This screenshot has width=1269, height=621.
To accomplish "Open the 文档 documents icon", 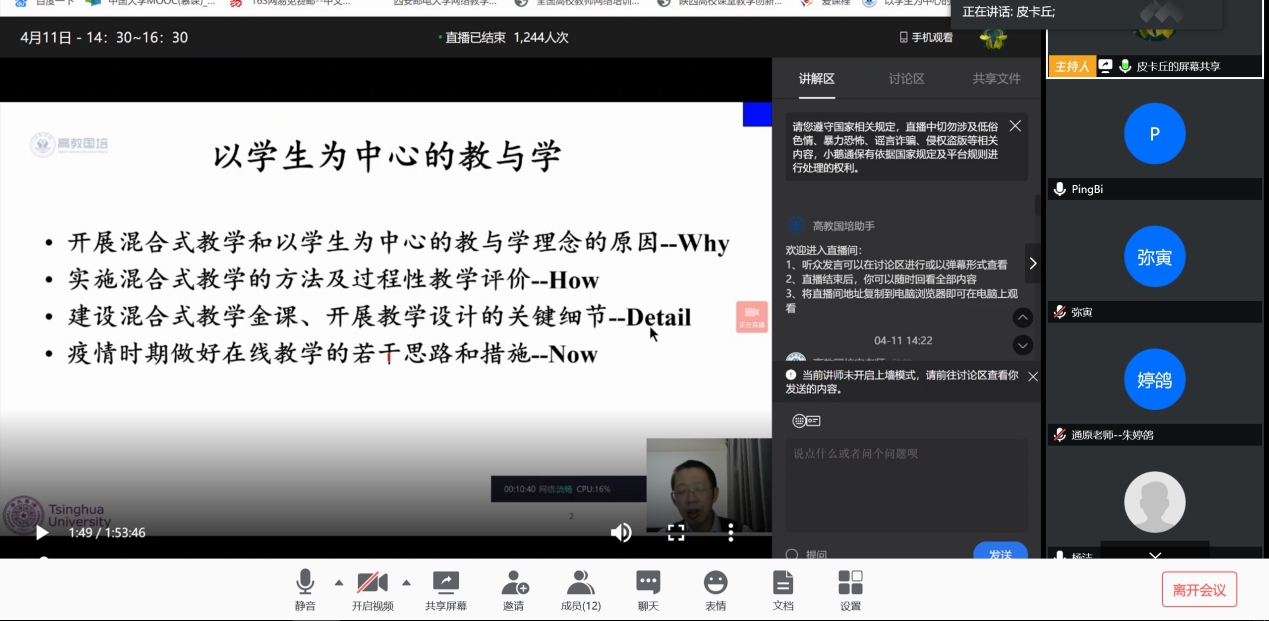I will point(783,589).
